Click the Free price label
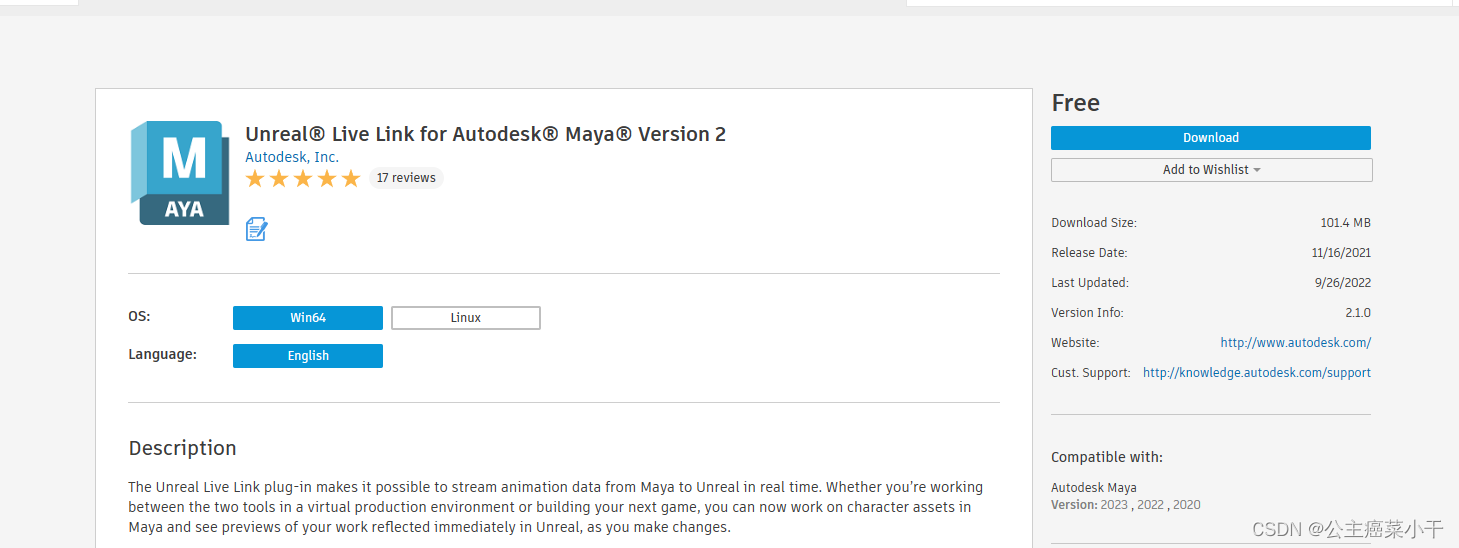Image resolution: width=1459 pixels, height=548 pixels. (1076, 103)
